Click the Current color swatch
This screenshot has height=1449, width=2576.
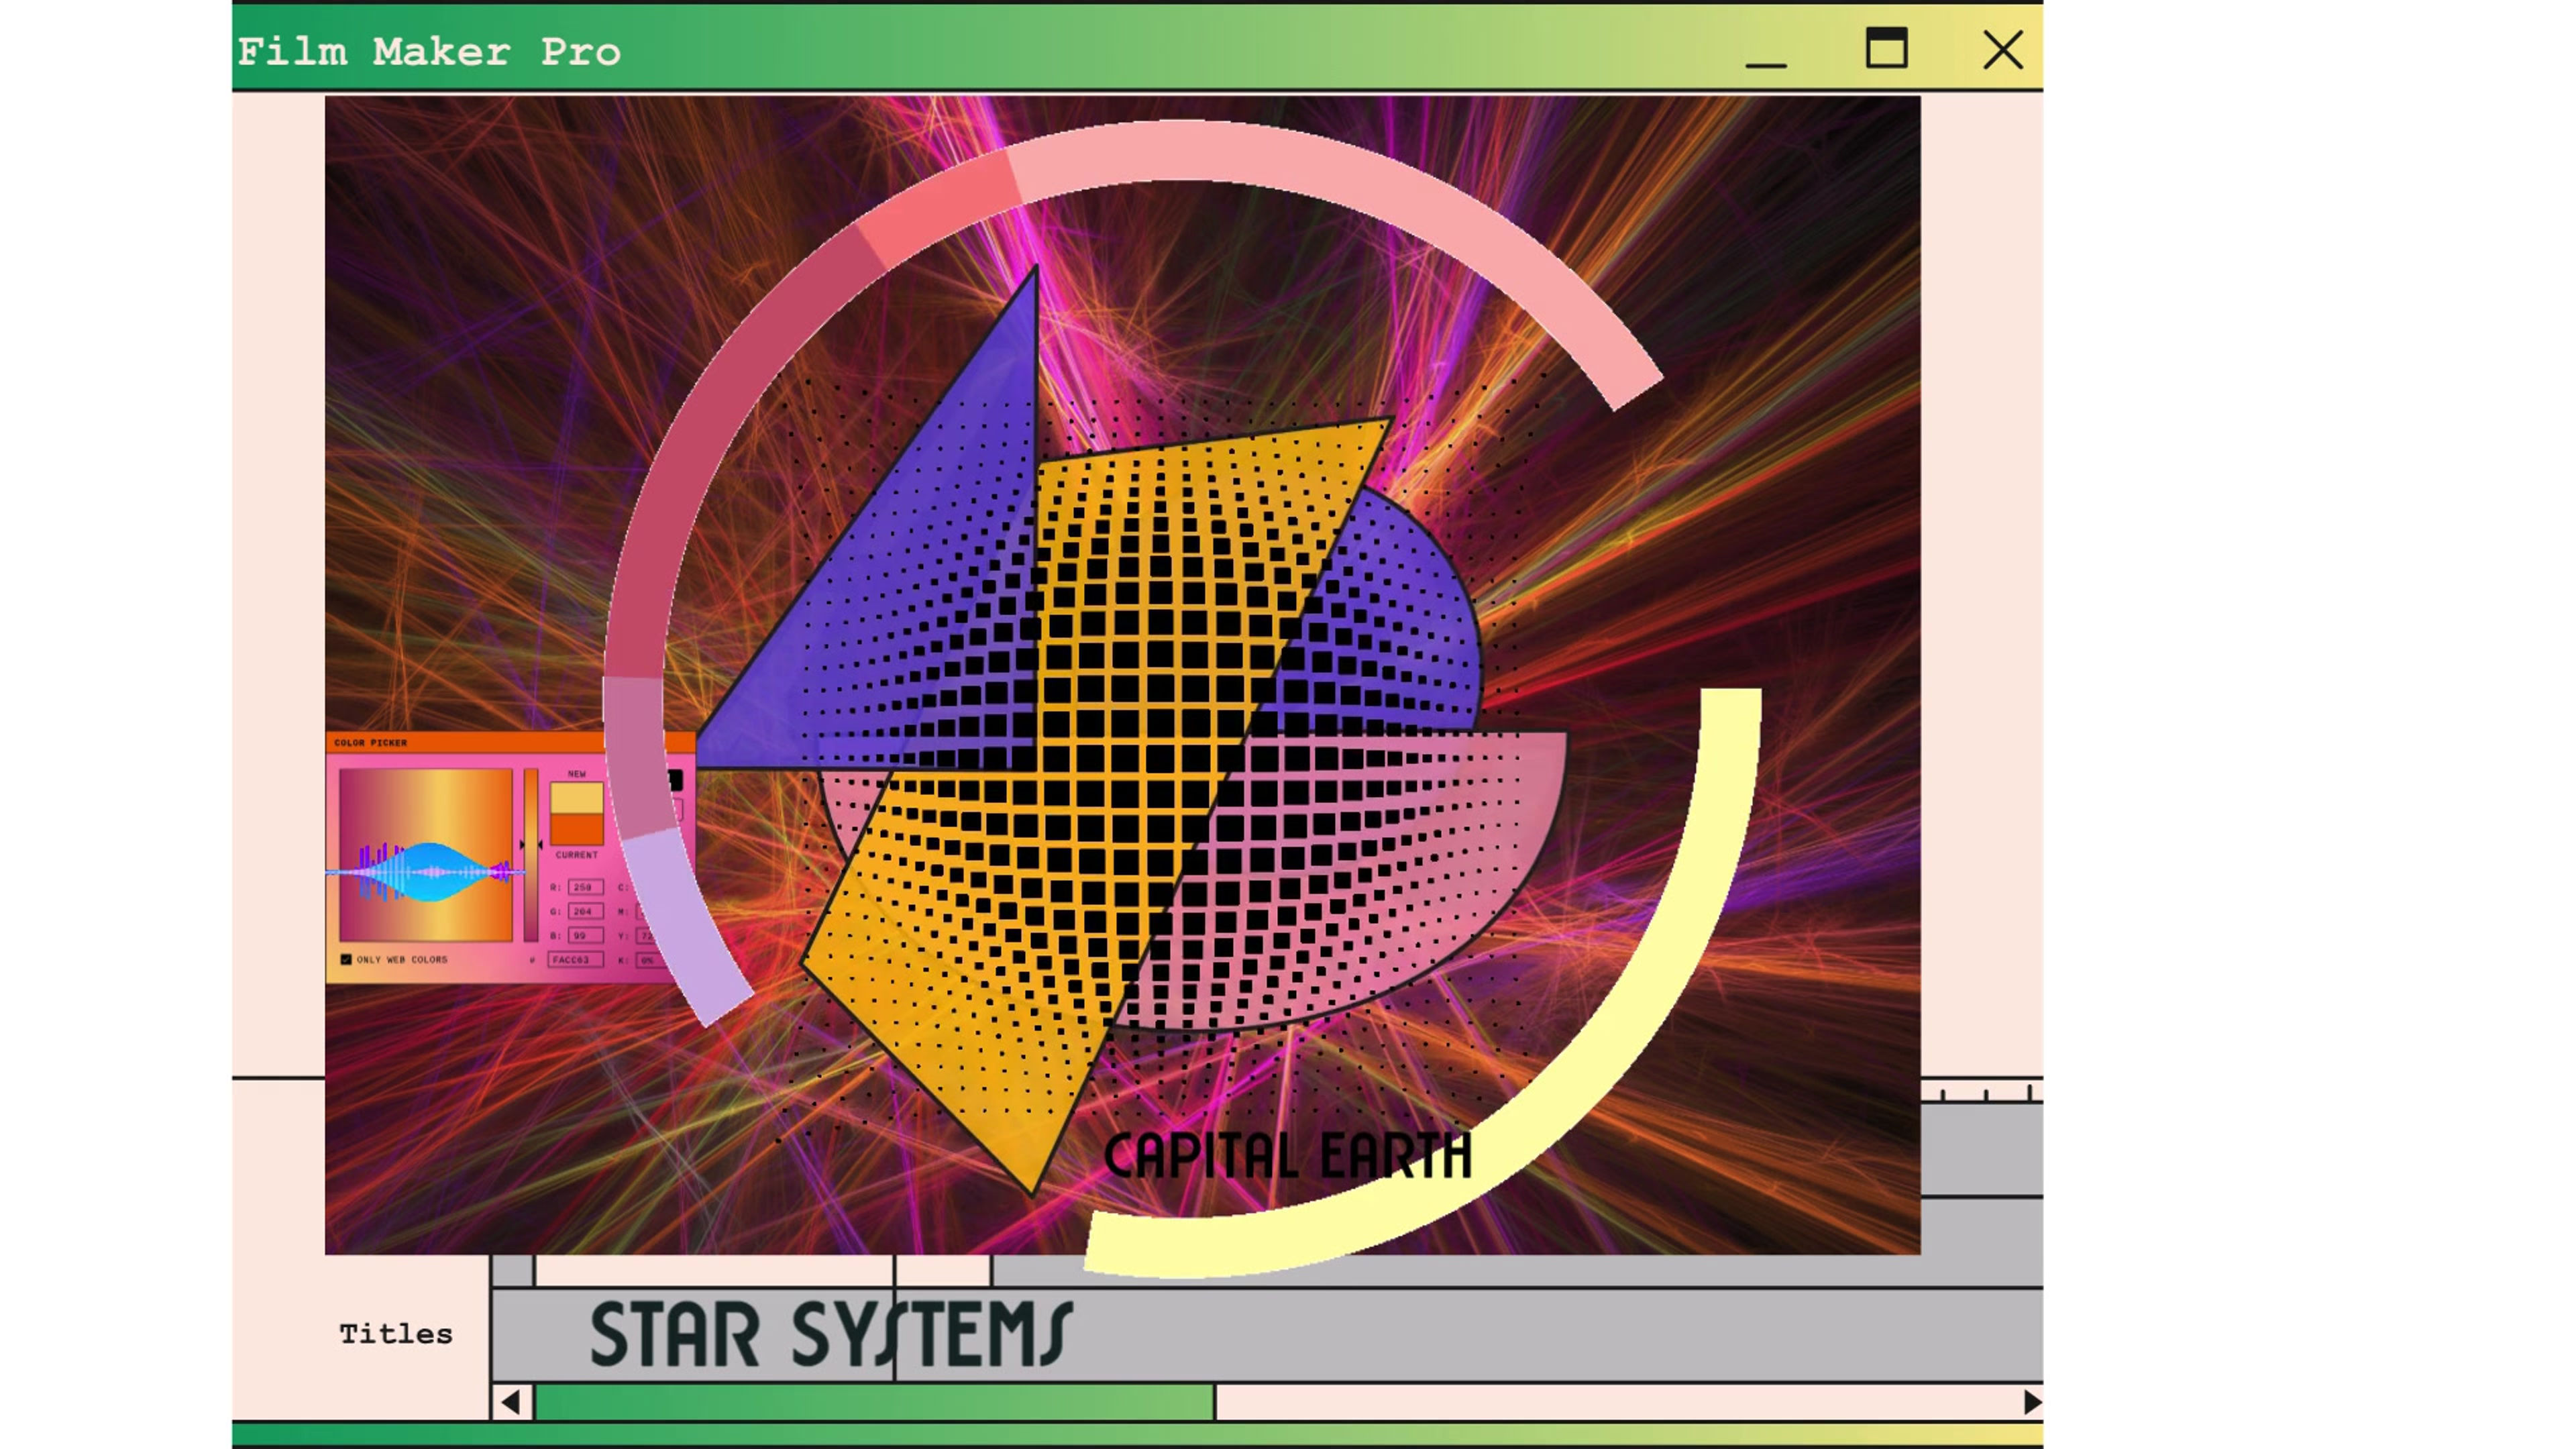(577, 830)
